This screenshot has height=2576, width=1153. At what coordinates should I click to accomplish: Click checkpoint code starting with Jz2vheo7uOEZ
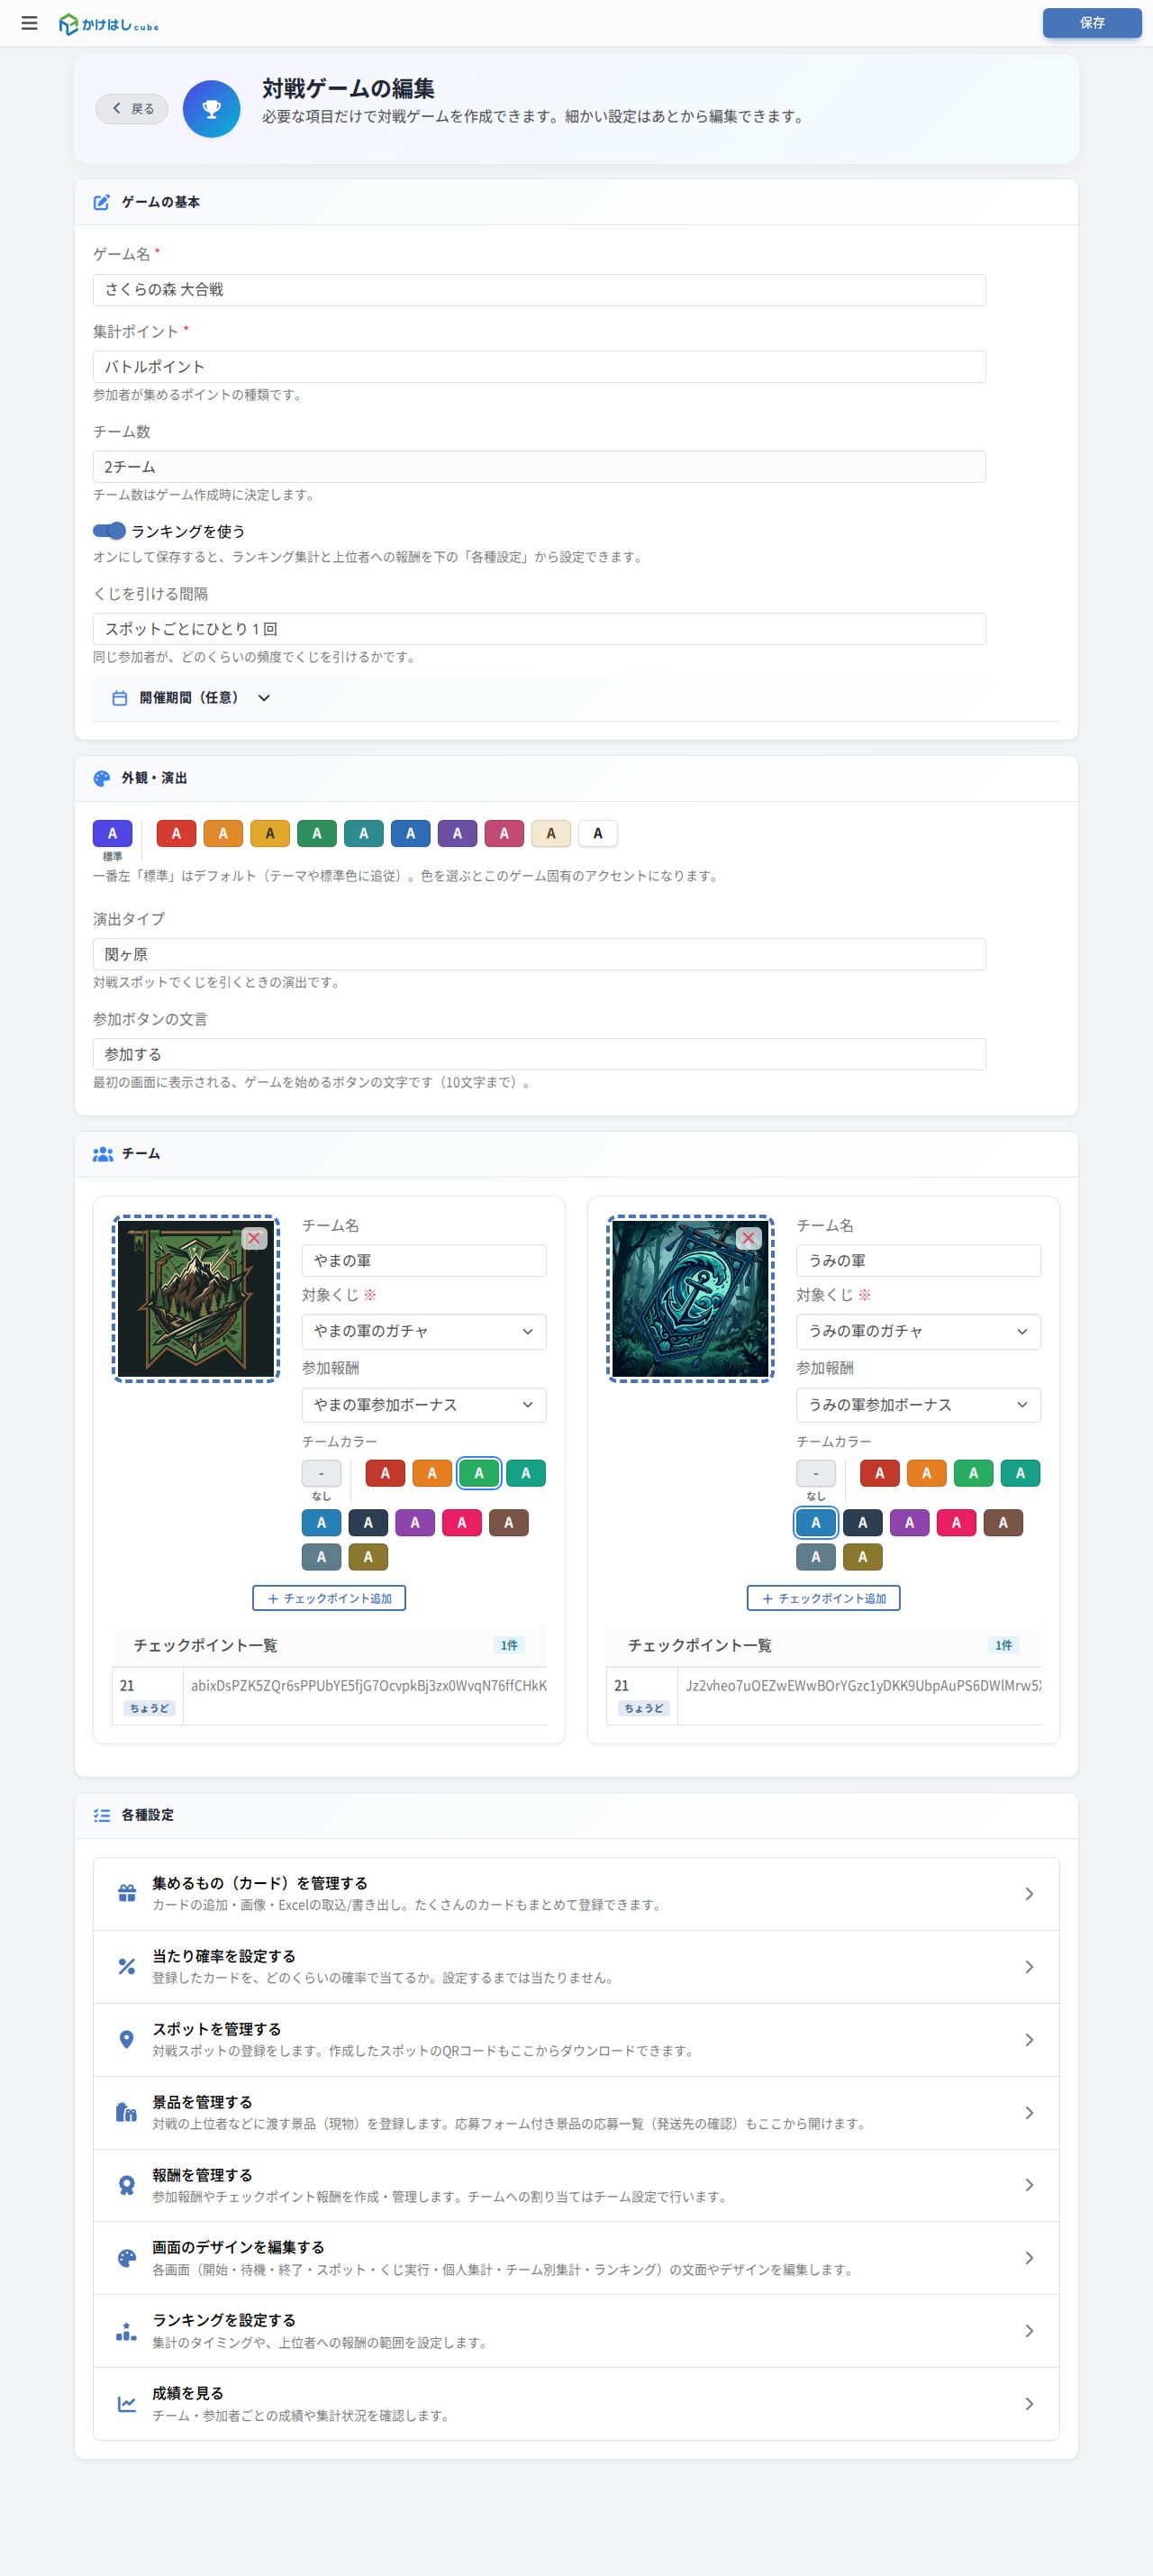click(862, 1686)
